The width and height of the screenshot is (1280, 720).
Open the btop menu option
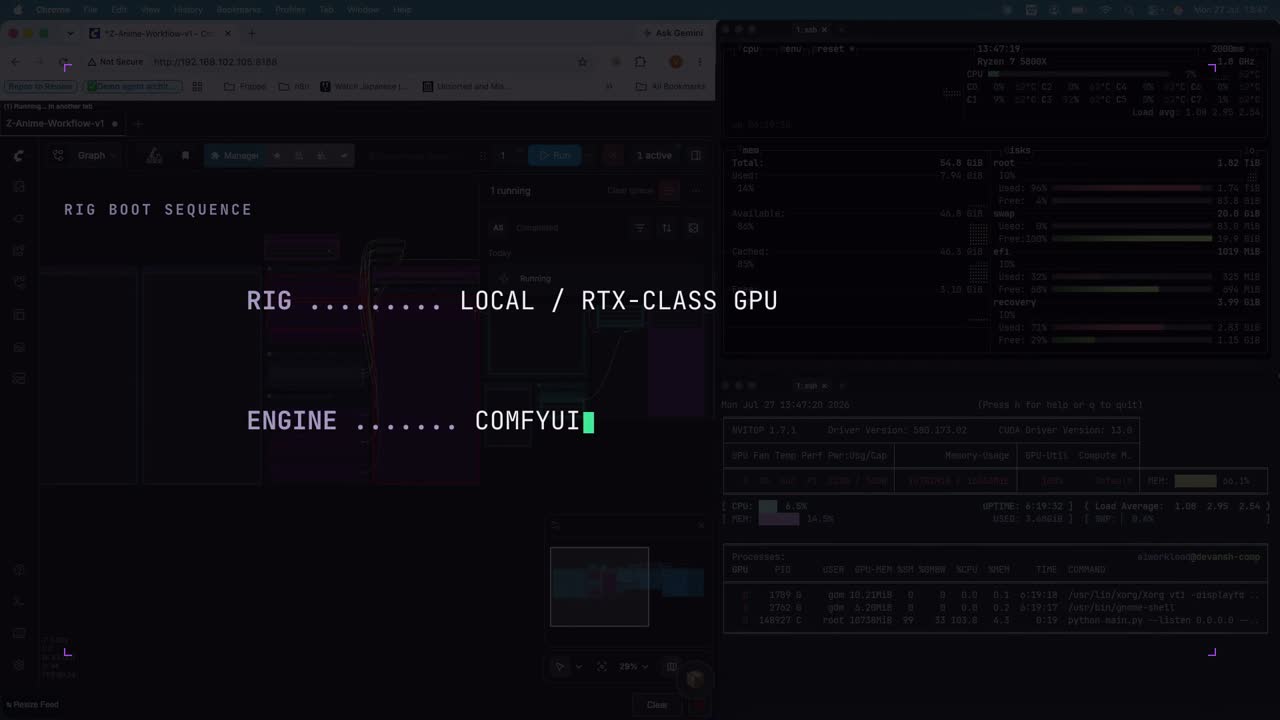(792, 49)
